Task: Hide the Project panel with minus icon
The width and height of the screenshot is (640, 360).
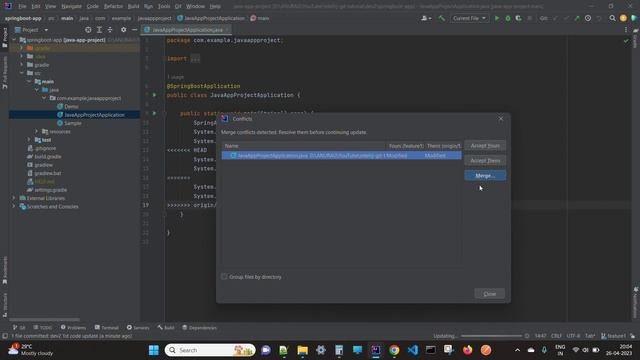Action: coord(134,30)
